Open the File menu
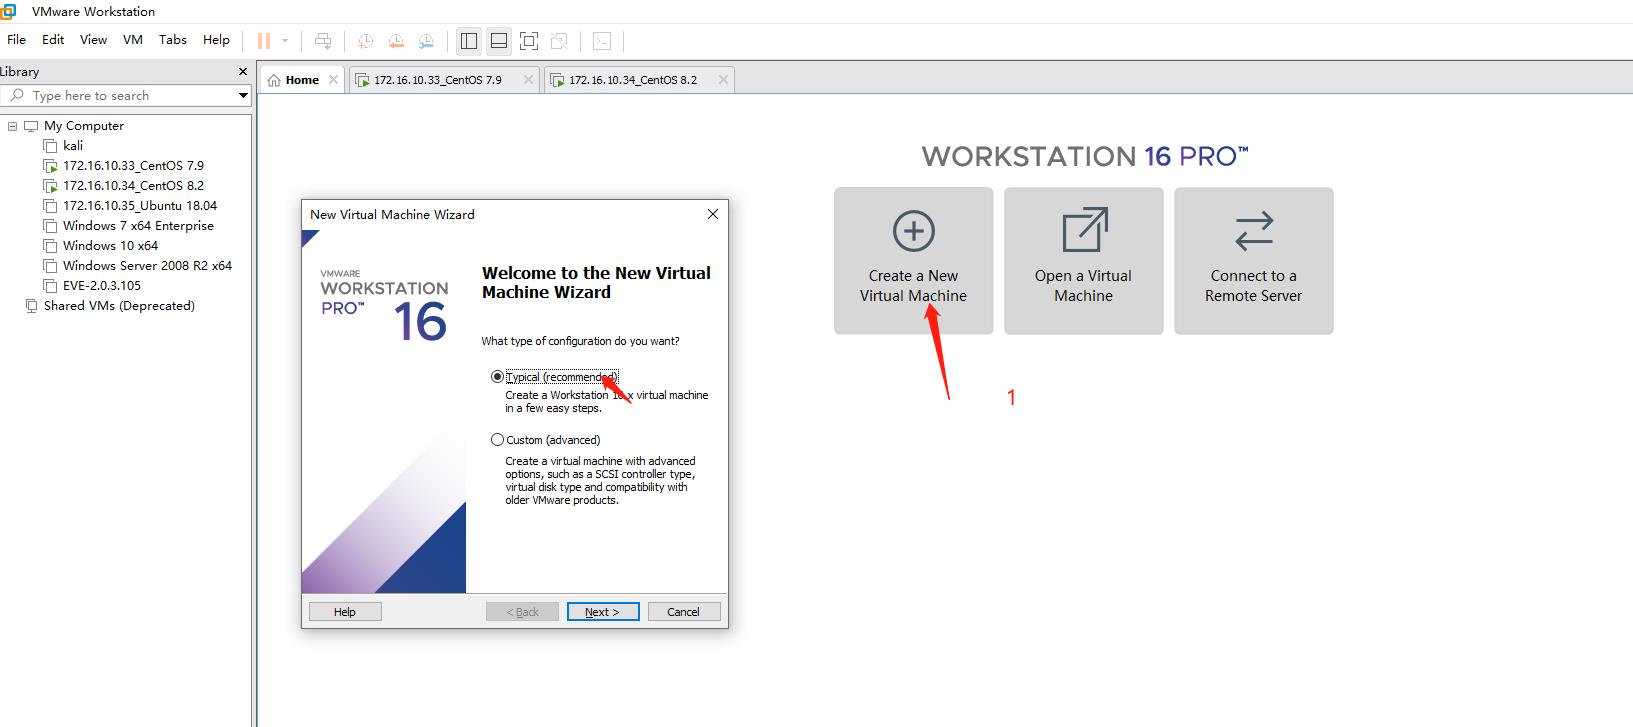1633x727 pixels. pos(17,40)
